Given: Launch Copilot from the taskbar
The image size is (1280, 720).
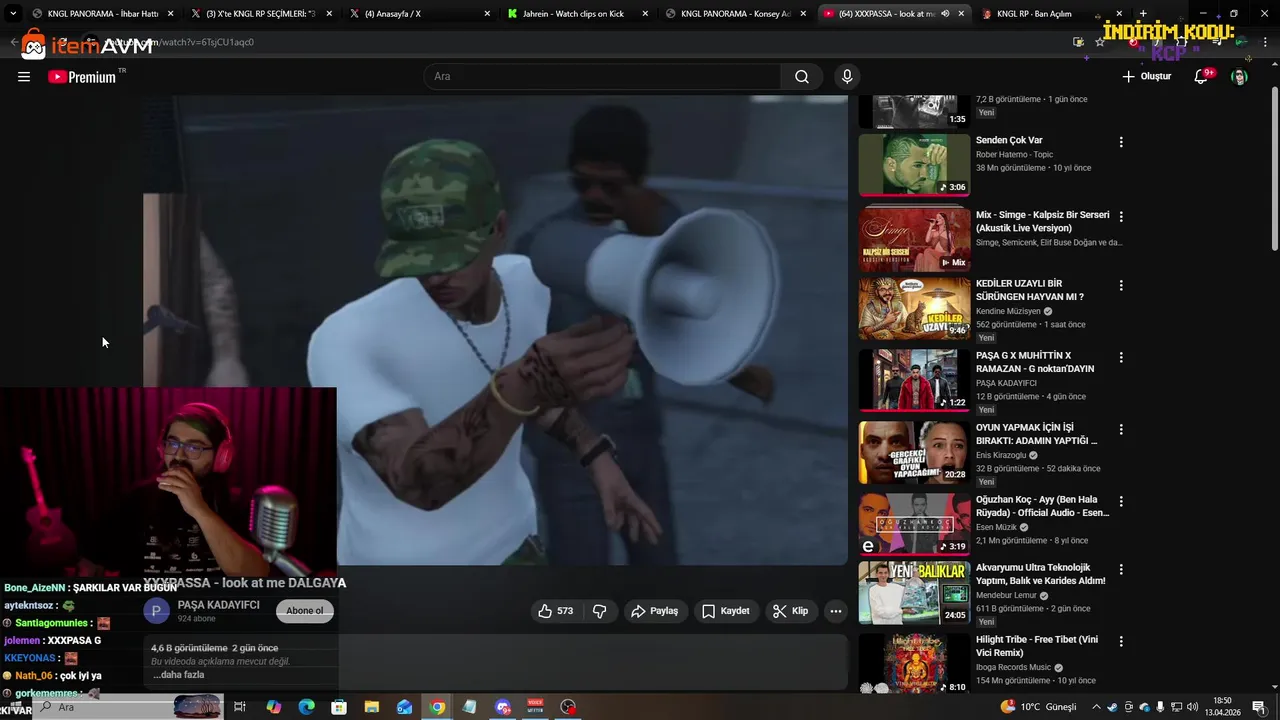Looking at the screenshot, I should 273,707.
